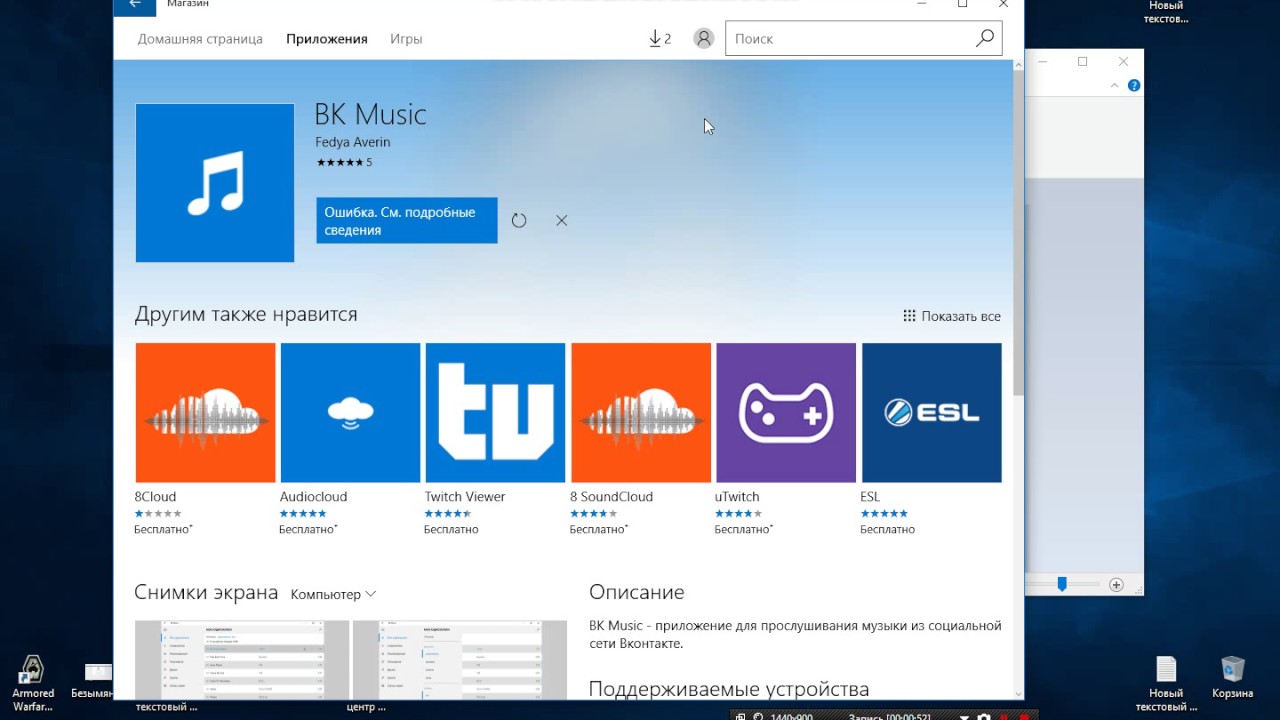Open the Twitch Viewer app tile
The width and height of the screenshot is (1280, 720).
[x=495, y=413]
